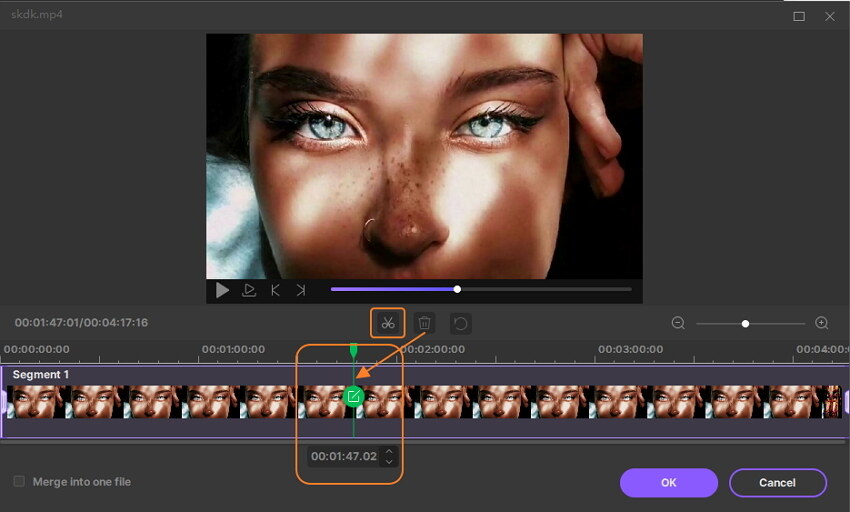Click the green edit marker on playhead
The height and width of the screenshot is (512, 850).
pos(353,397)
